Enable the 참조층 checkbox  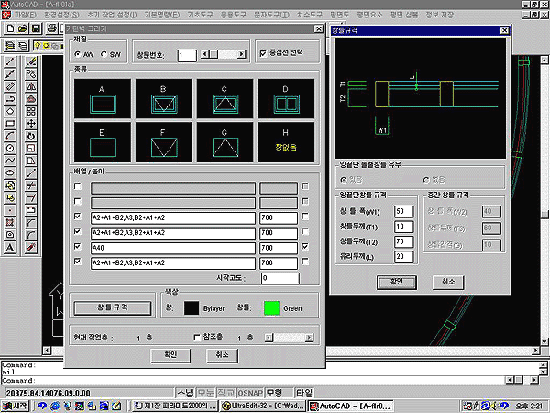tap(197, 337)
